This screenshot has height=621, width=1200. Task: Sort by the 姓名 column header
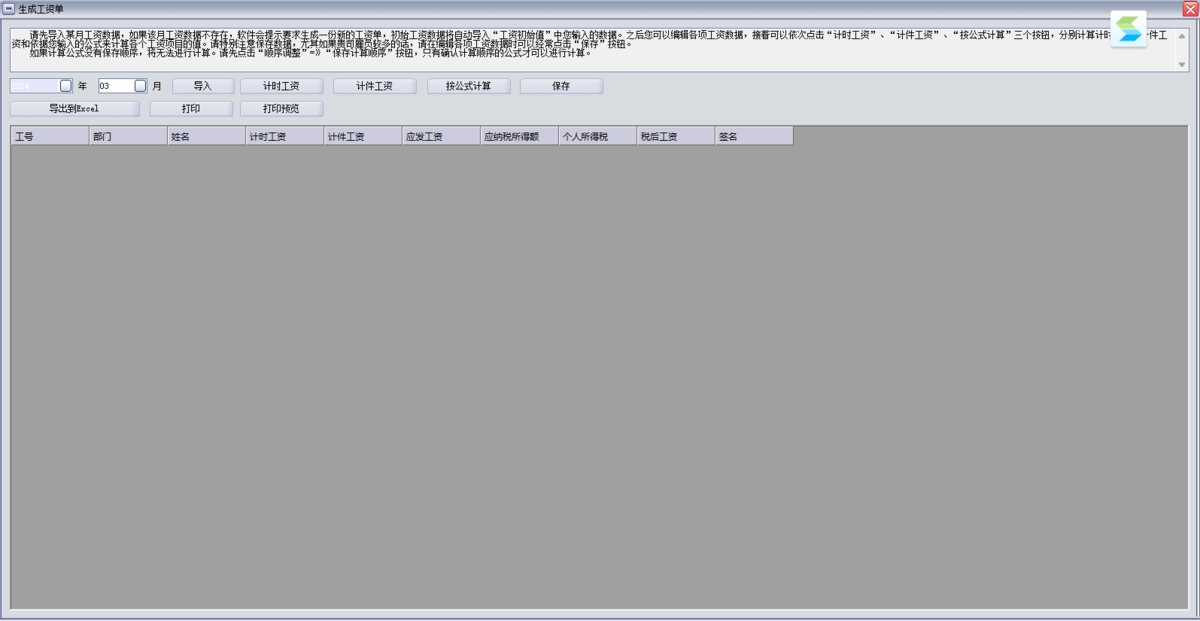pyautogui.click(x=206, y=136)
